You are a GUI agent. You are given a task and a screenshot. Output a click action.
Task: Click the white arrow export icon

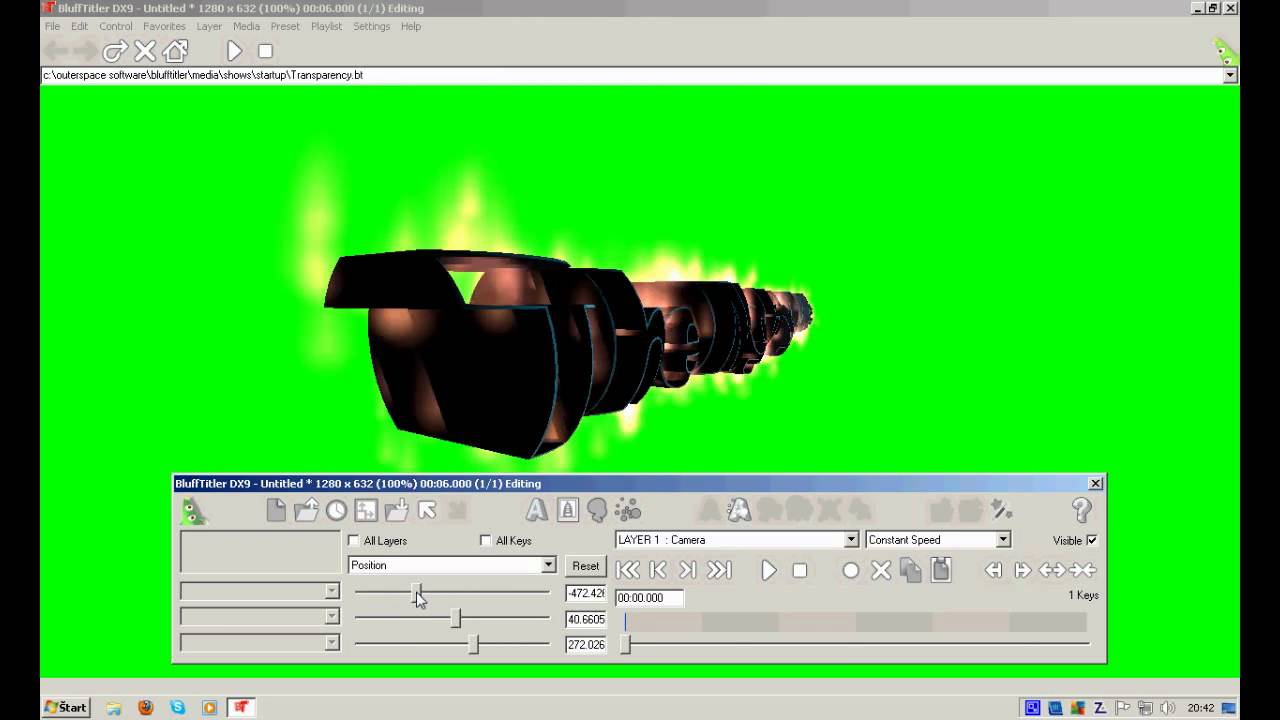coord(427,510)
